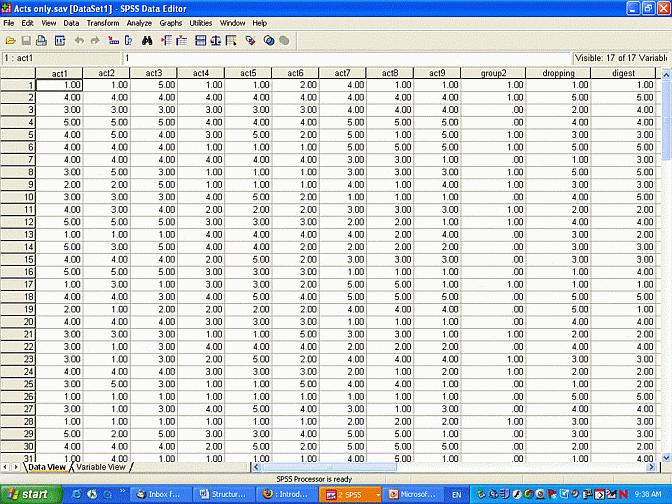Click the Windows start button
The image size is (672, 504).
pos(30,494)
